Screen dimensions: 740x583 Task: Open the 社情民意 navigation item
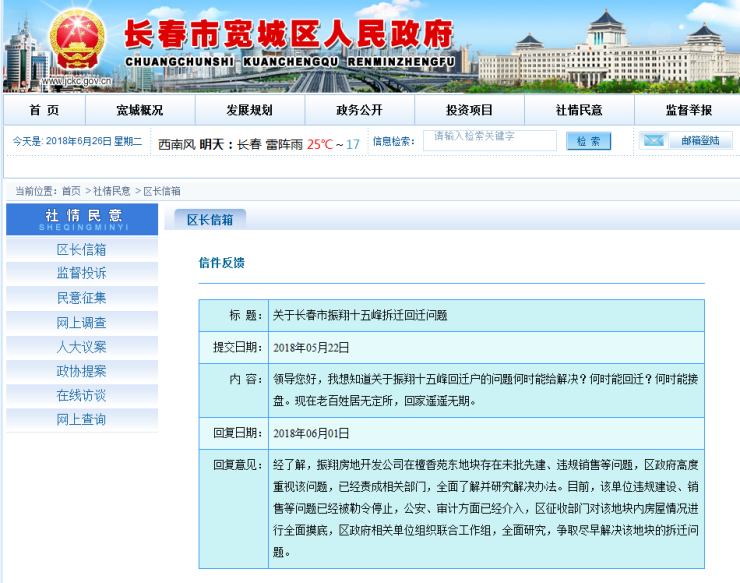point(579,110)
